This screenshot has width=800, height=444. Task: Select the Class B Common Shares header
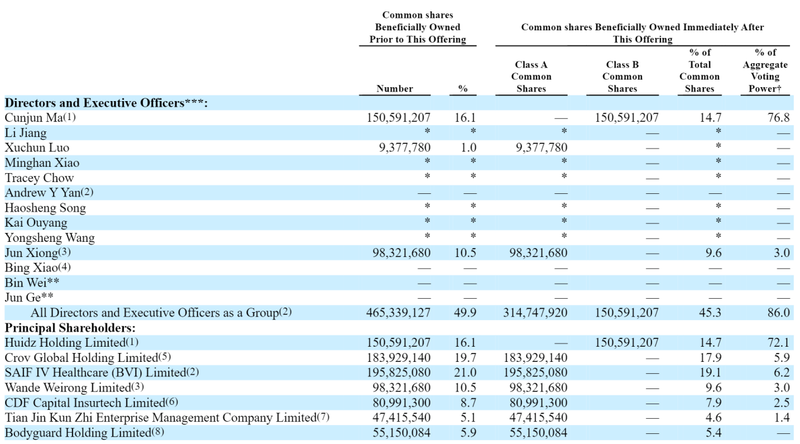tap(622, 77)
